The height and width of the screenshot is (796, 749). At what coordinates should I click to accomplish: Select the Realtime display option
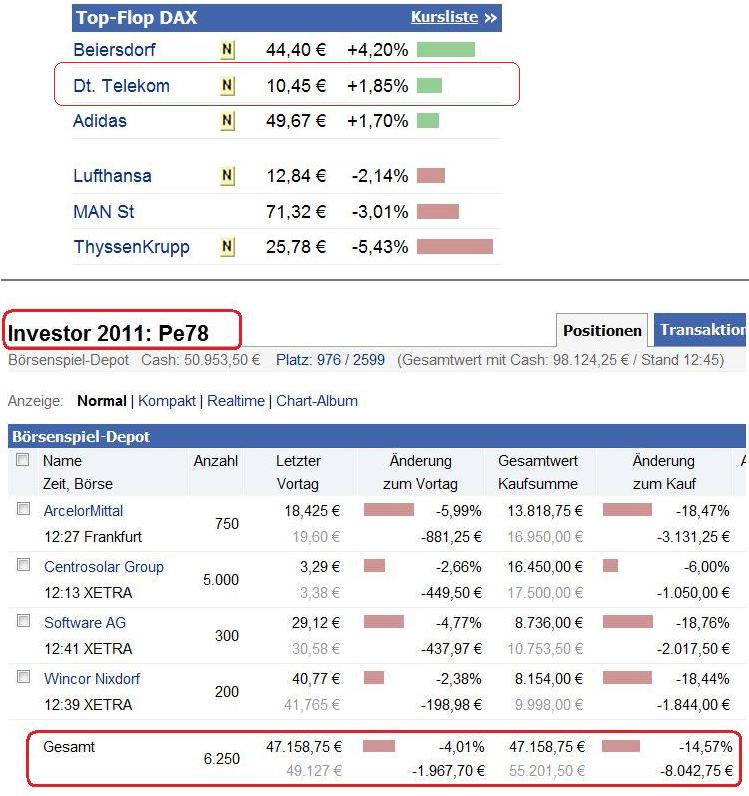236,401
